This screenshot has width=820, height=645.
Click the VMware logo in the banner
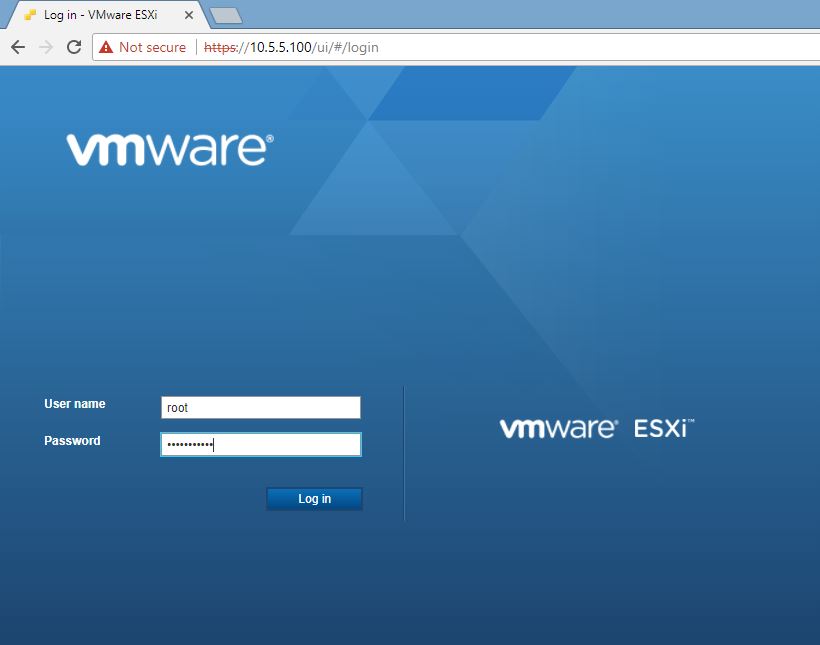(168, 148)
